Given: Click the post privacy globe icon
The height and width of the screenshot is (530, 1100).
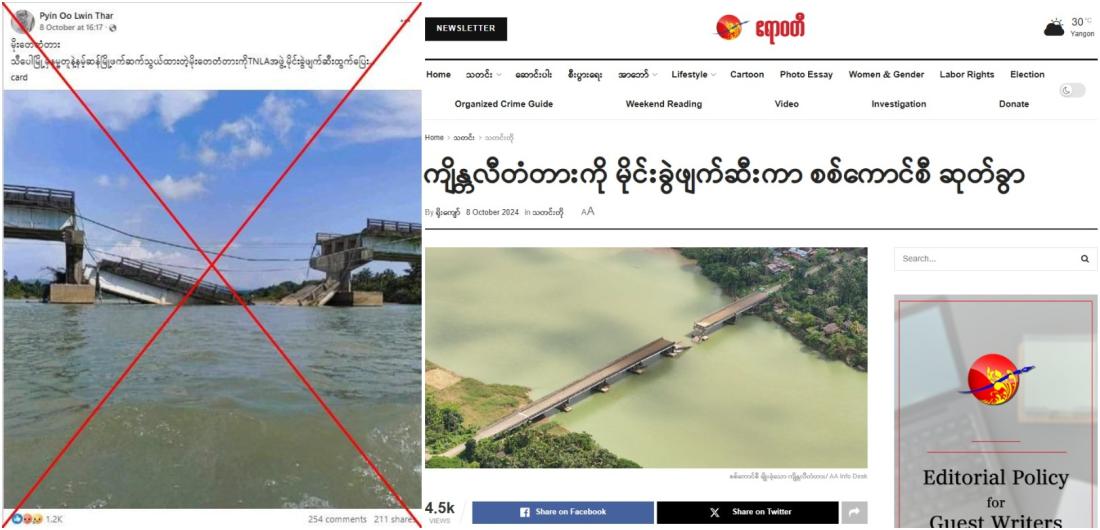Looking at the screenshot, I should pyautogui.click(x=113, y=28).
